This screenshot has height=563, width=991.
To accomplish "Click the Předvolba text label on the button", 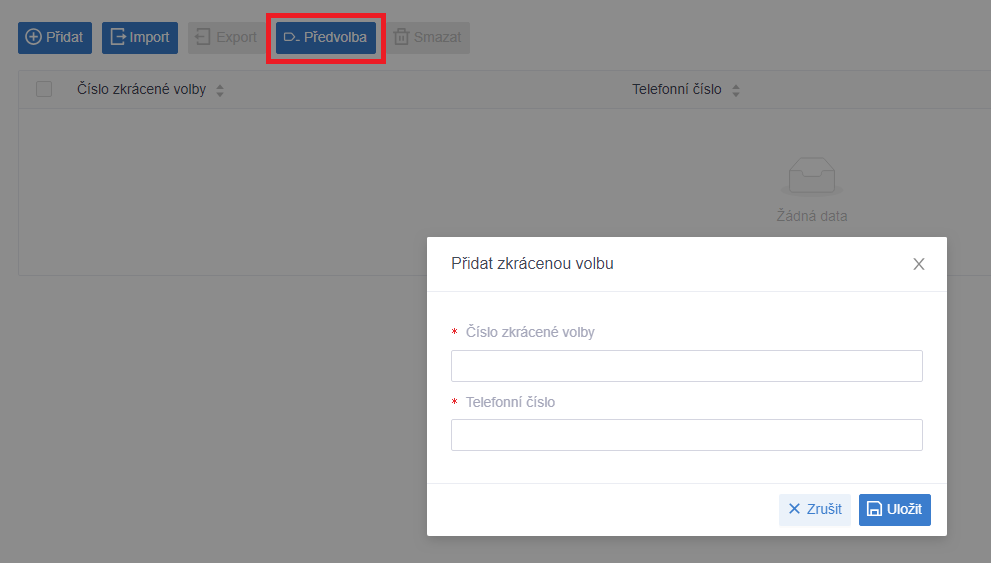I will (x=335, y=37).
